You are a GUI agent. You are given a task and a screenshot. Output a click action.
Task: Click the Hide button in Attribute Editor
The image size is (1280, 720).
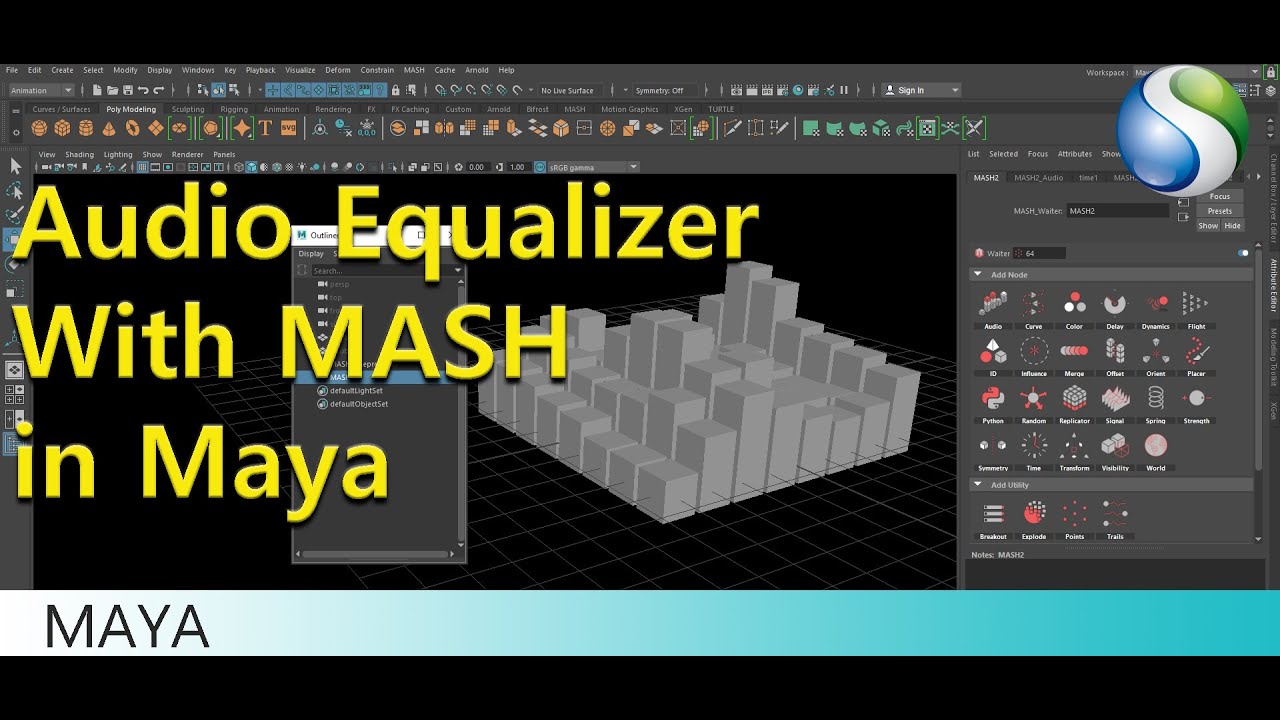click(1232, 226)
